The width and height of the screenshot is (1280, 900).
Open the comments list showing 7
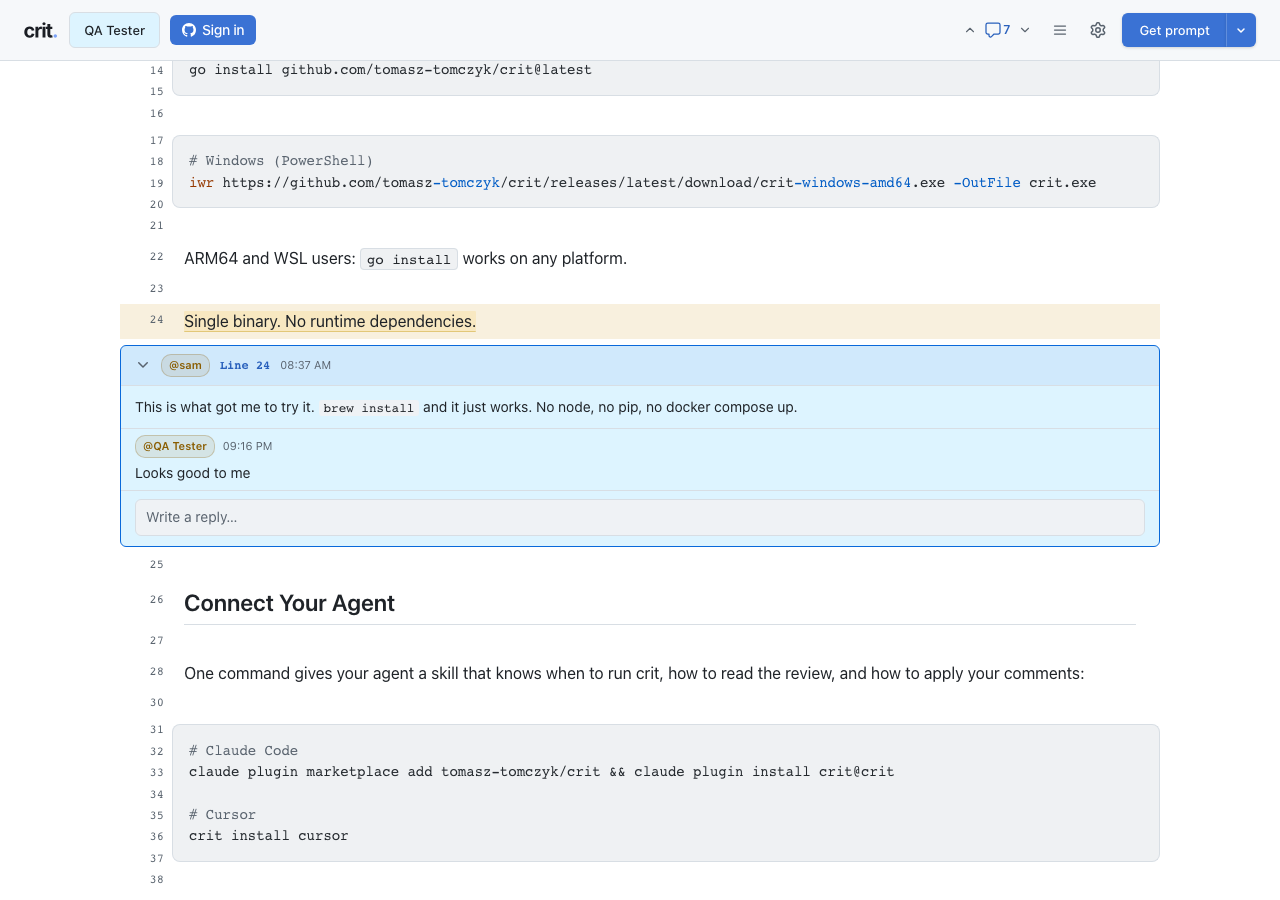point(997,30)
